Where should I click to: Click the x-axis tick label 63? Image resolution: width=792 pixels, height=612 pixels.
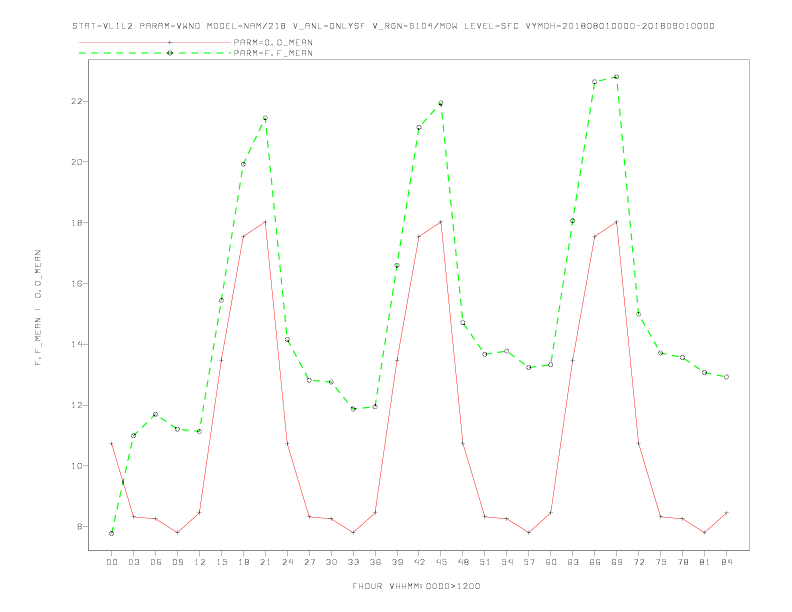573,562
